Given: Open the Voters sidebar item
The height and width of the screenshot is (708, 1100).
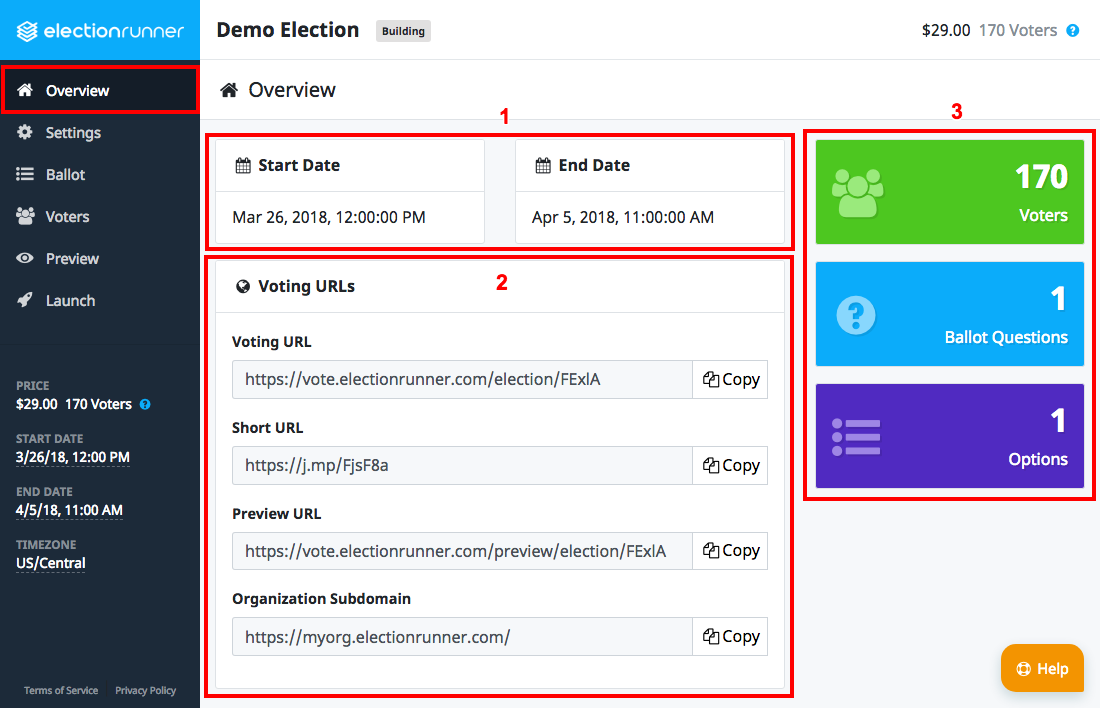Looking at the screenshot, I should click(x=100, y=216).
